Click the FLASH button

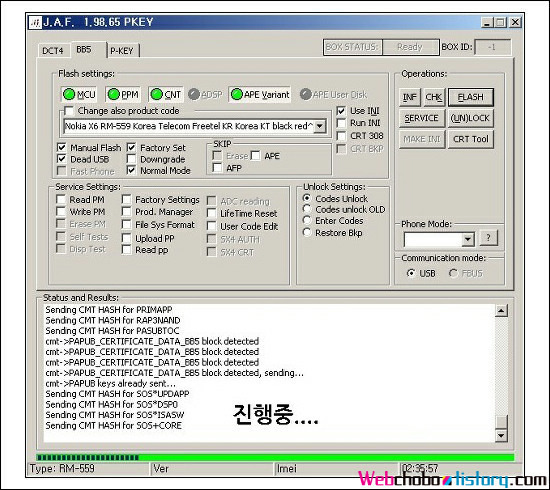coord(470,97)
